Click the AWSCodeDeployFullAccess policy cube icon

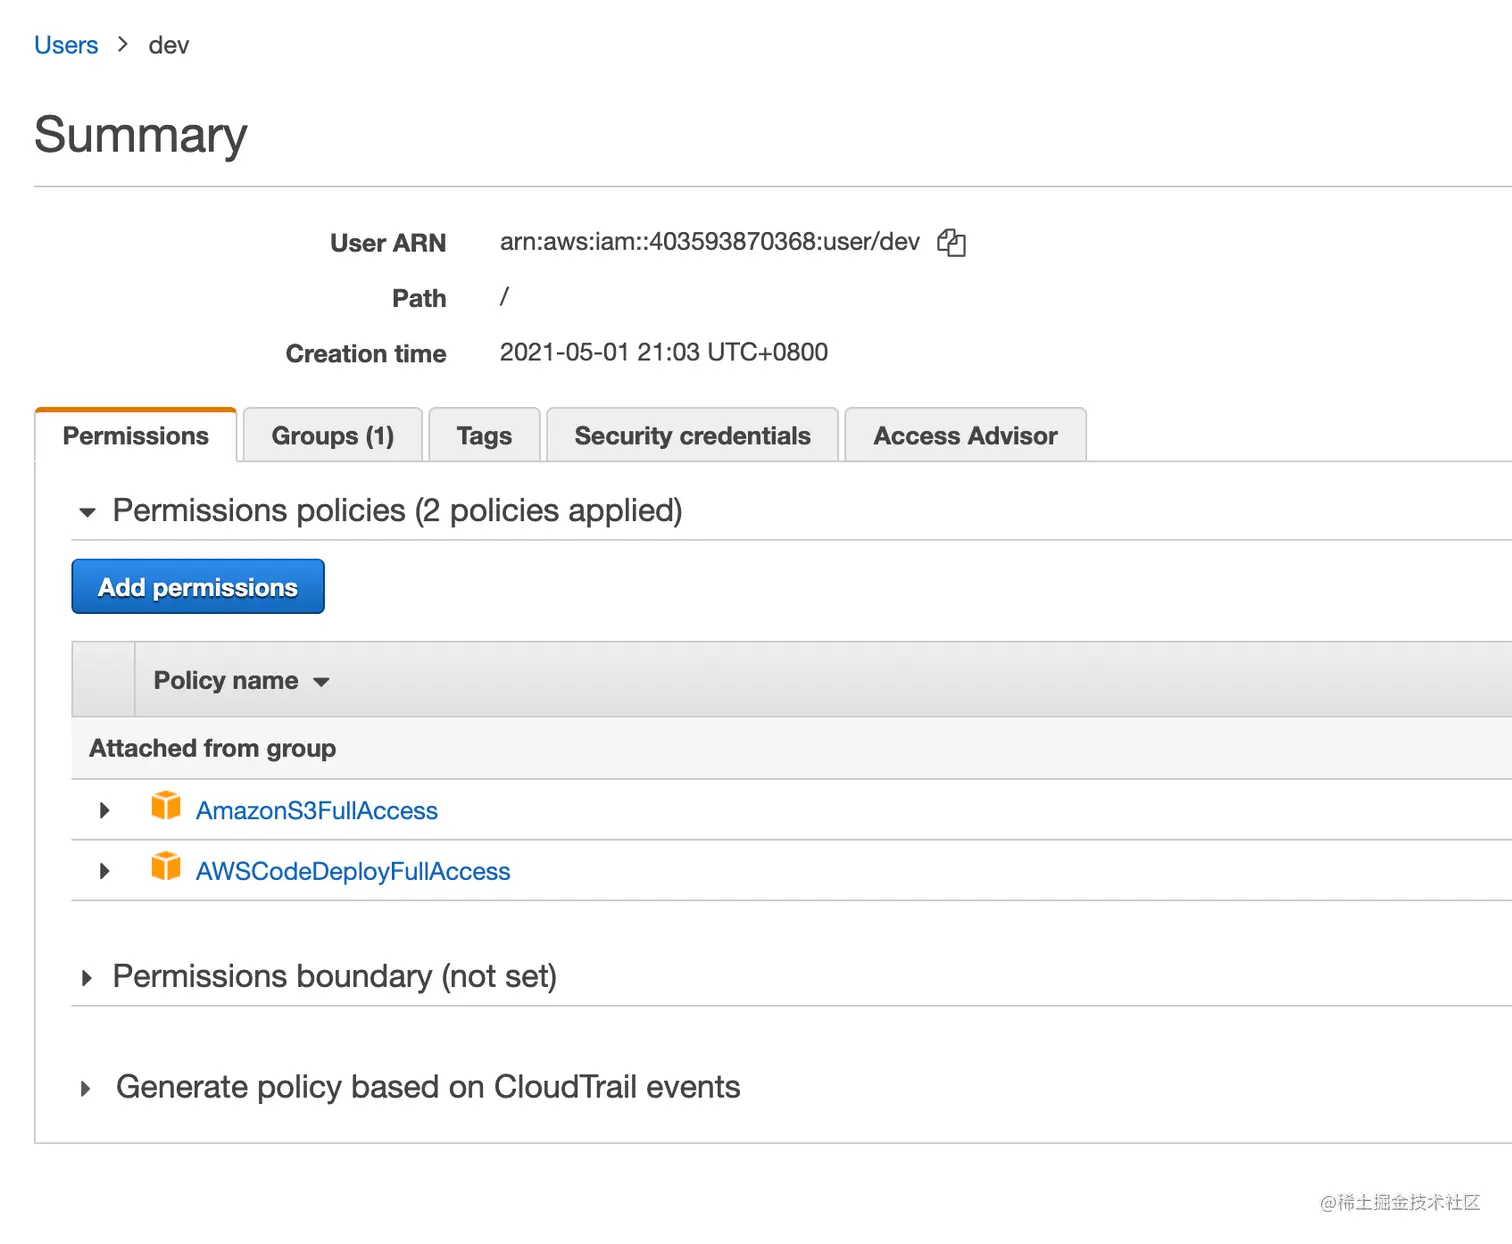click(166, 866)
